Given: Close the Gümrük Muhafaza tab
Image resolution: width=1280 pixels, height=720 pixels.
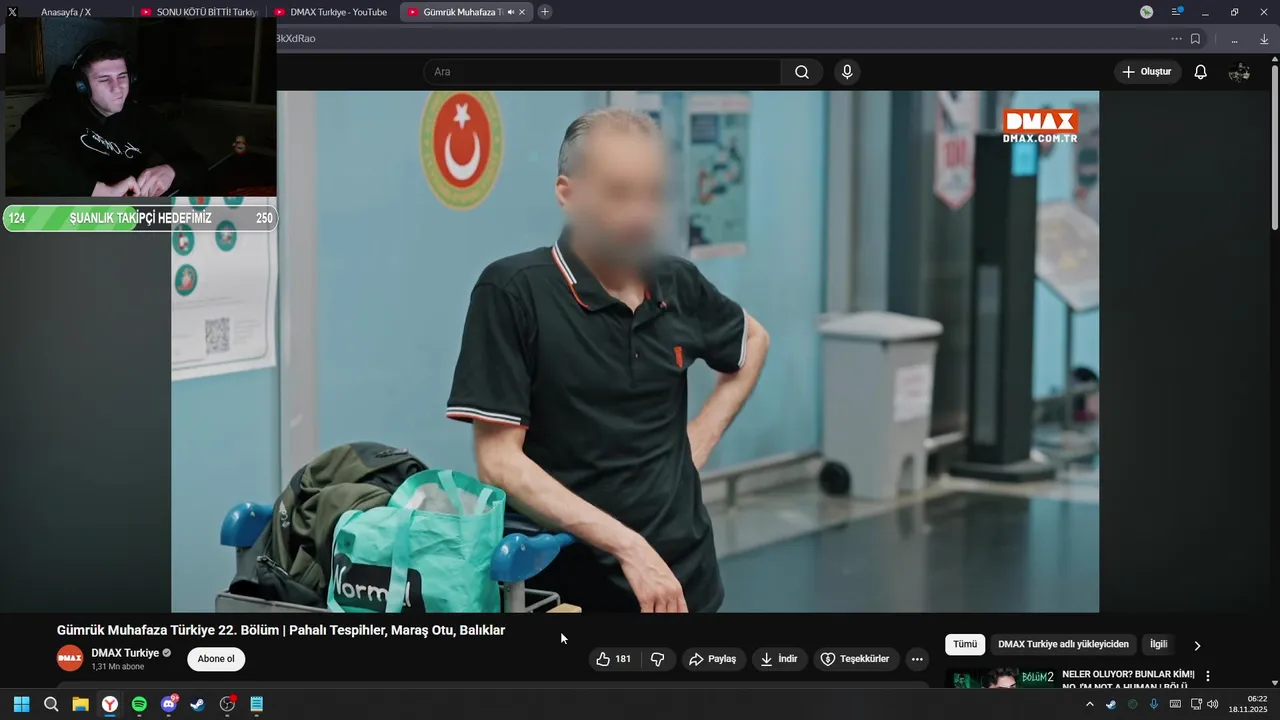Looking at the screenshot, I should coord(522,12).
